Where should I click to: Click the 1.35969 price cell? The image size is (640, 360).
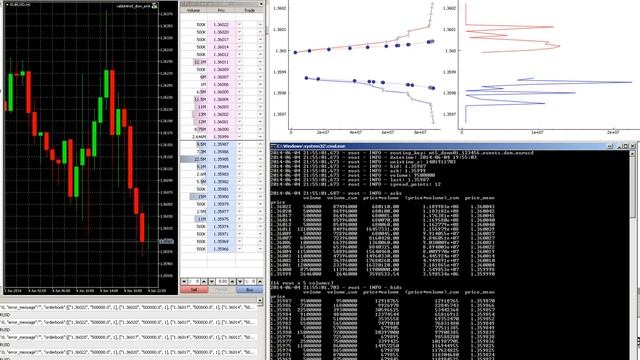coord(221,241)
